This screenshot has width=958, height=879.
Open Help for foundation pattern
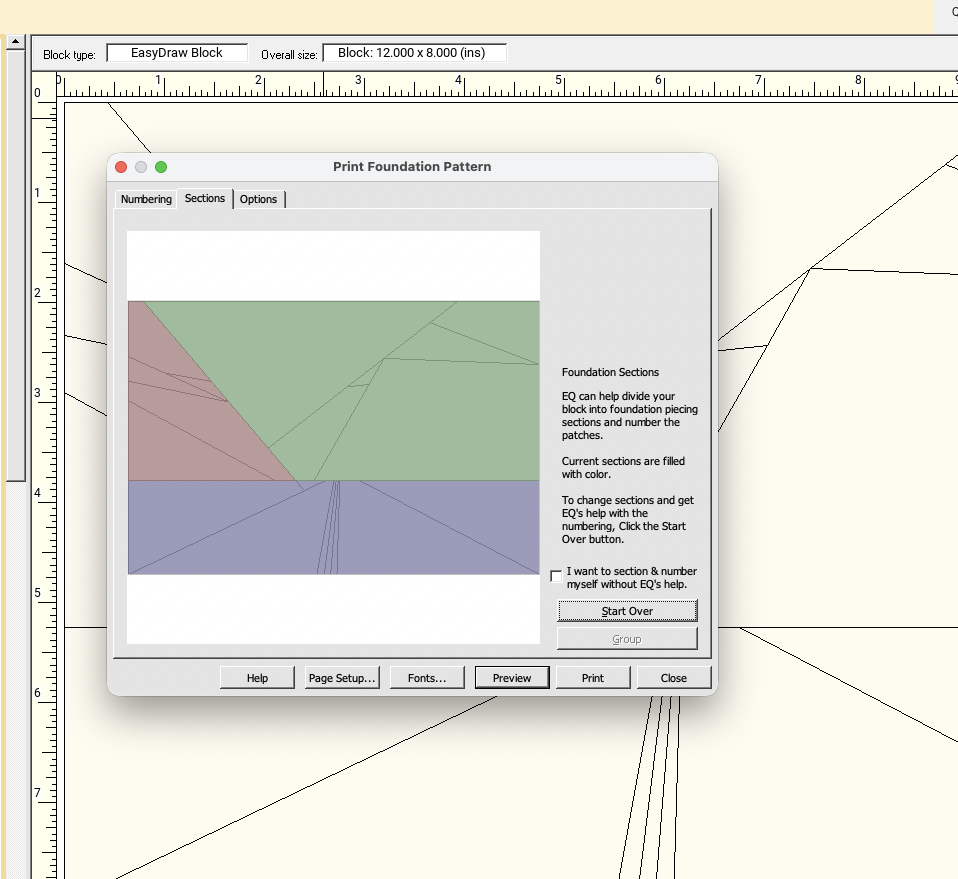pyautogui.click(x=257, y=678)
